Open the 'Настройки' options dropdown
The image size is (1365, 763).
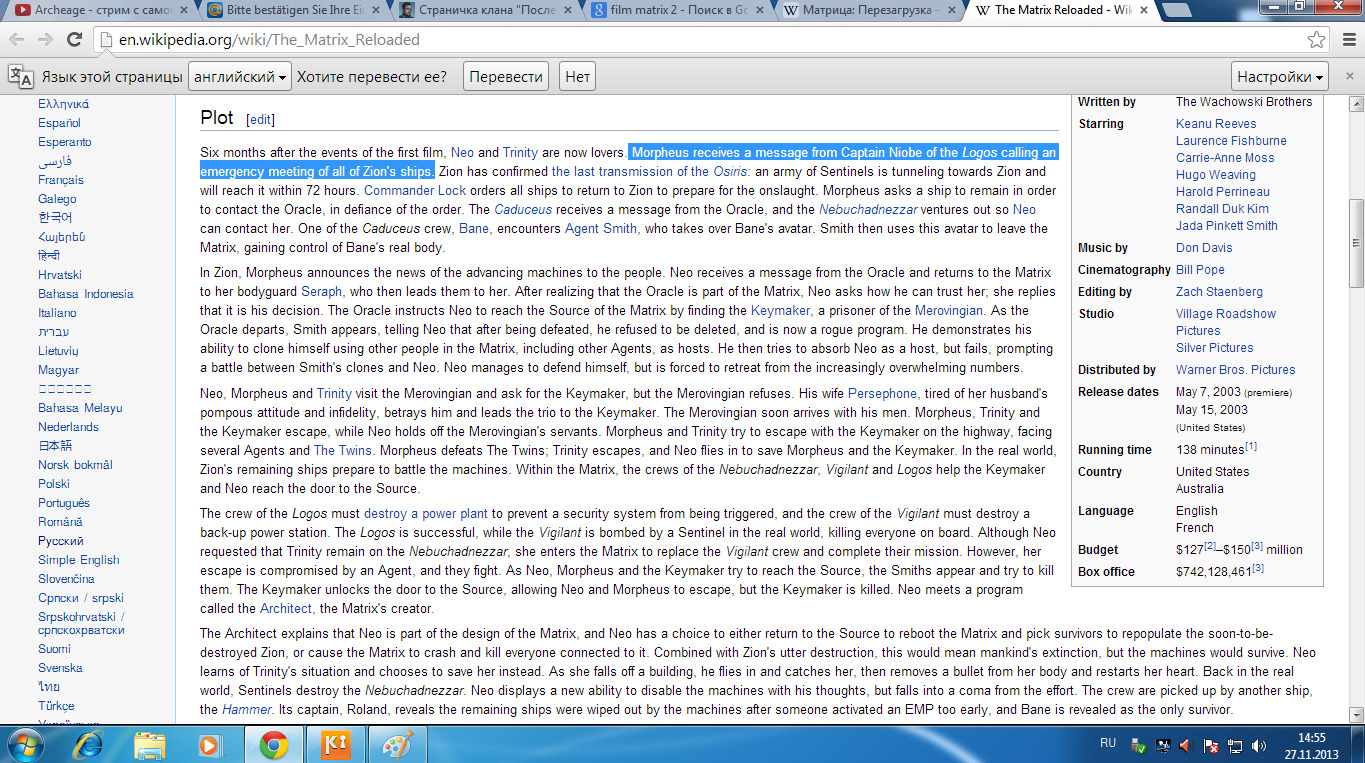(1280, 77)
